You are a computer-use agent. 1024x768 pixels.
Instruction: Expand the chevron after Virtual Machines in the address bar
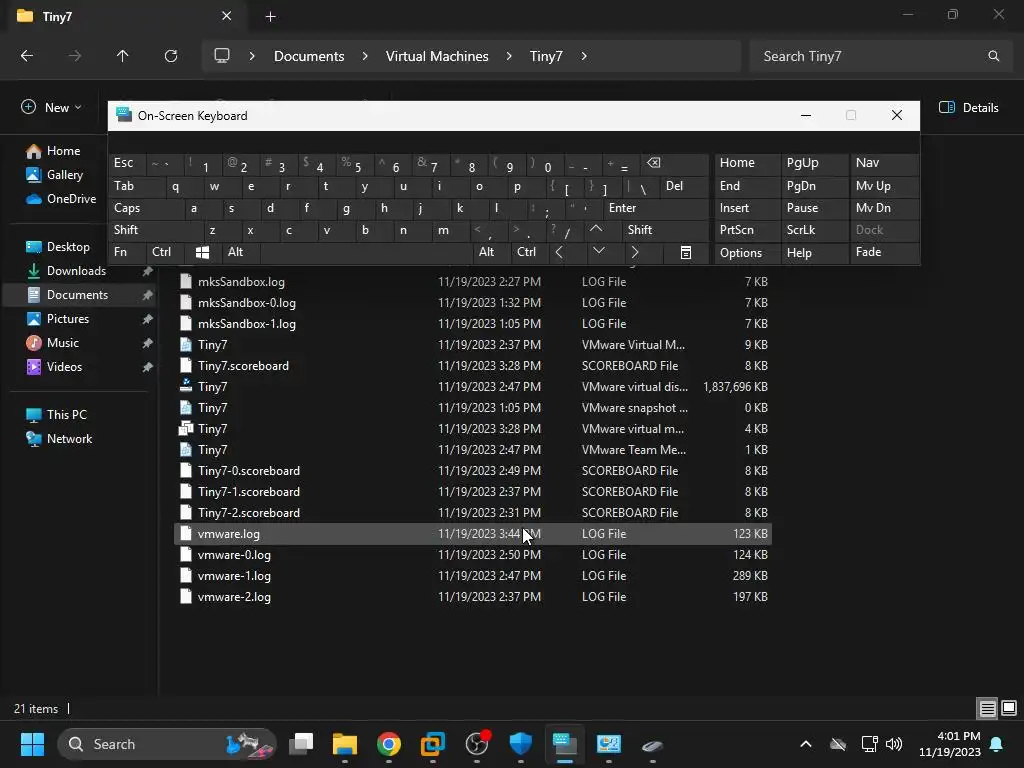pos(509,56)
